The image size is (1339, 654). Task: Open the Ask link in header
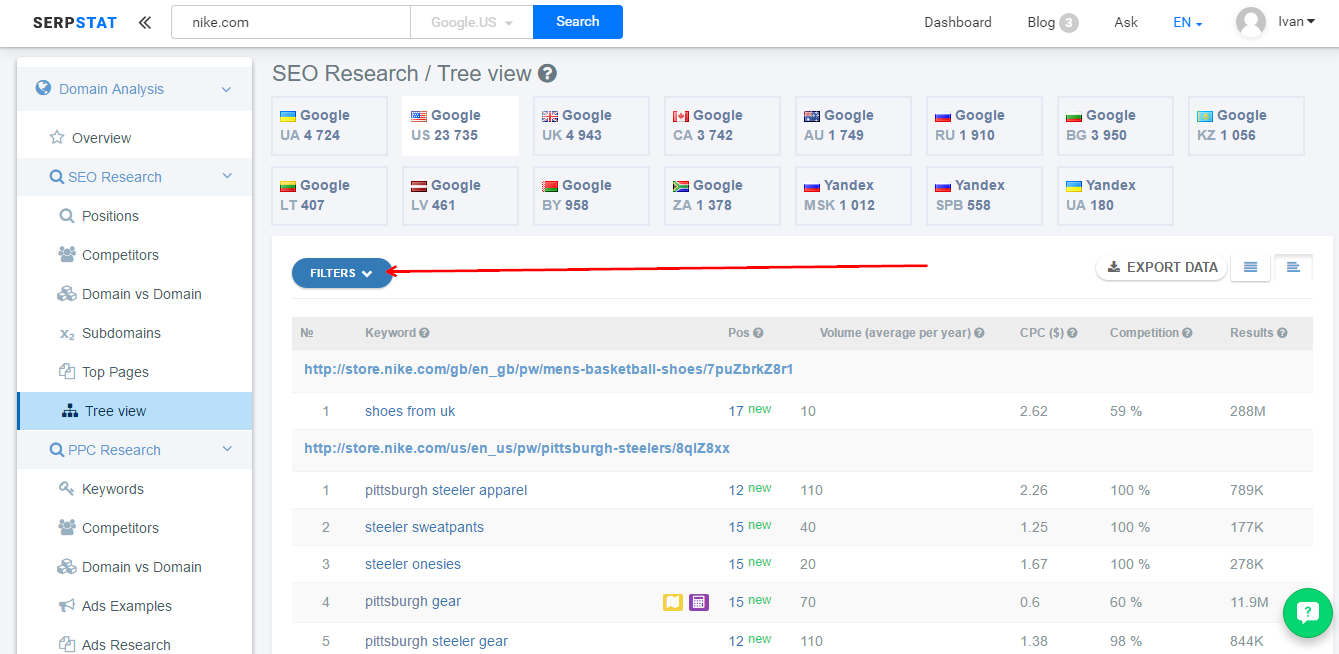[x=1126, y=22]
